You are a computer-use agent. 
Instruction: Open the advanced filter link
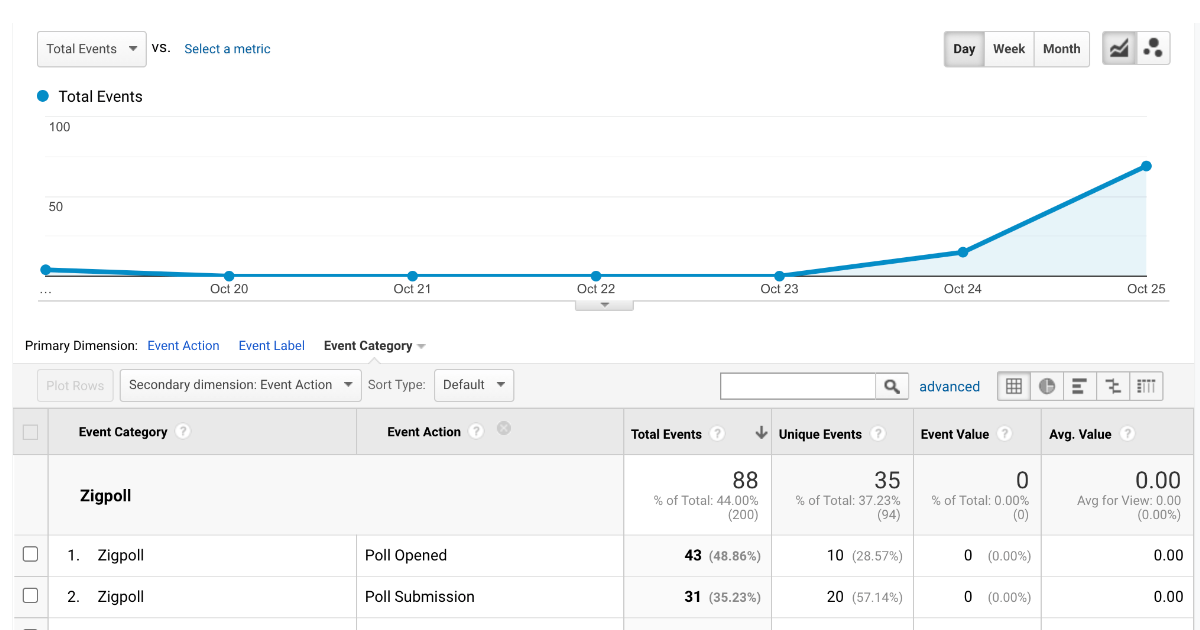pos(949,387)
